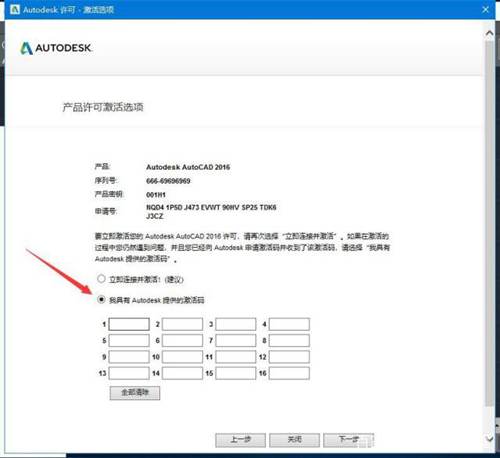Click the Next (下一步) button

[348, 440]
